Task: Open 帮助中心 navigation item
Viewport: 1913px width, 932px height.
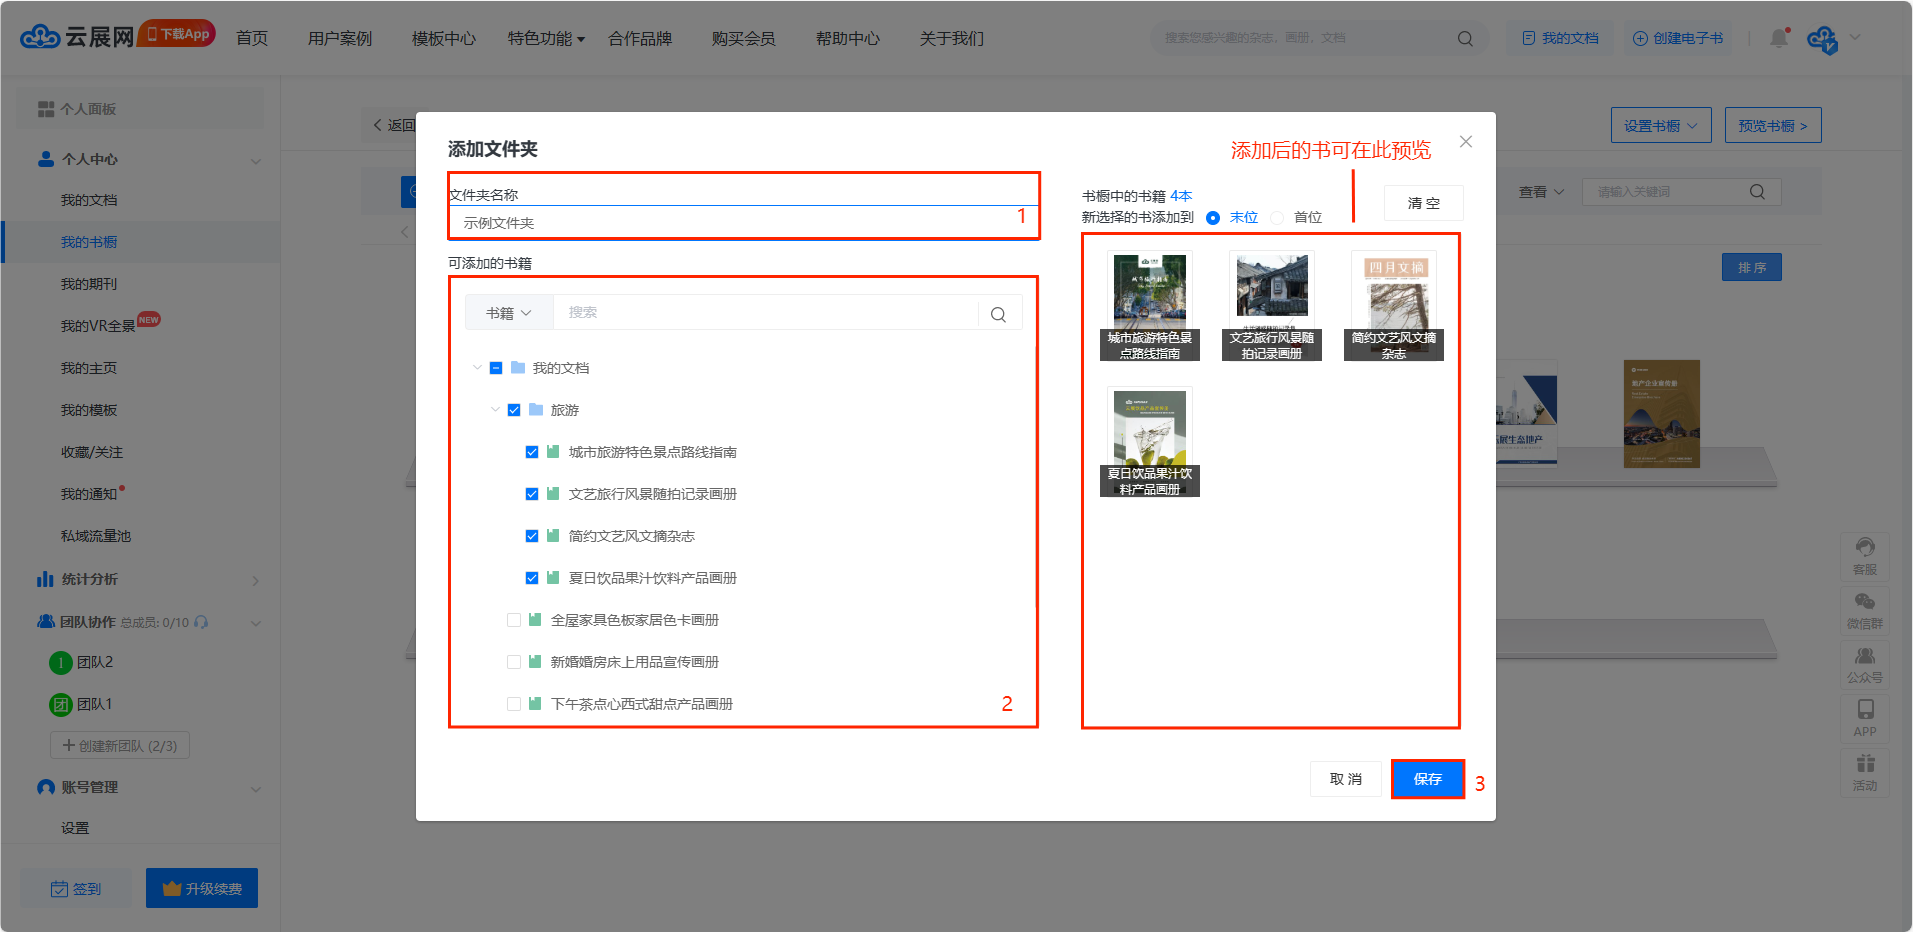Action: coord(848,38)
